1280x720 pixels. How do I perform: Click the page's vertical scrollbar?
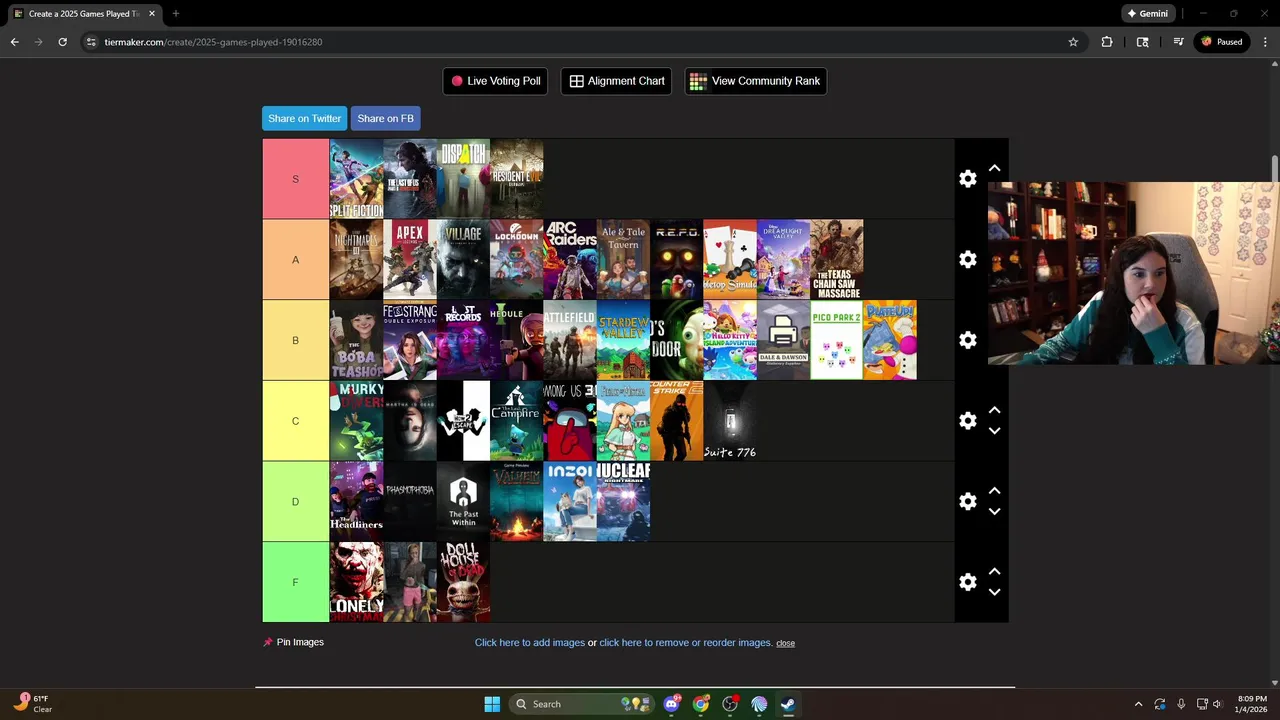(x=1274, y=170)
